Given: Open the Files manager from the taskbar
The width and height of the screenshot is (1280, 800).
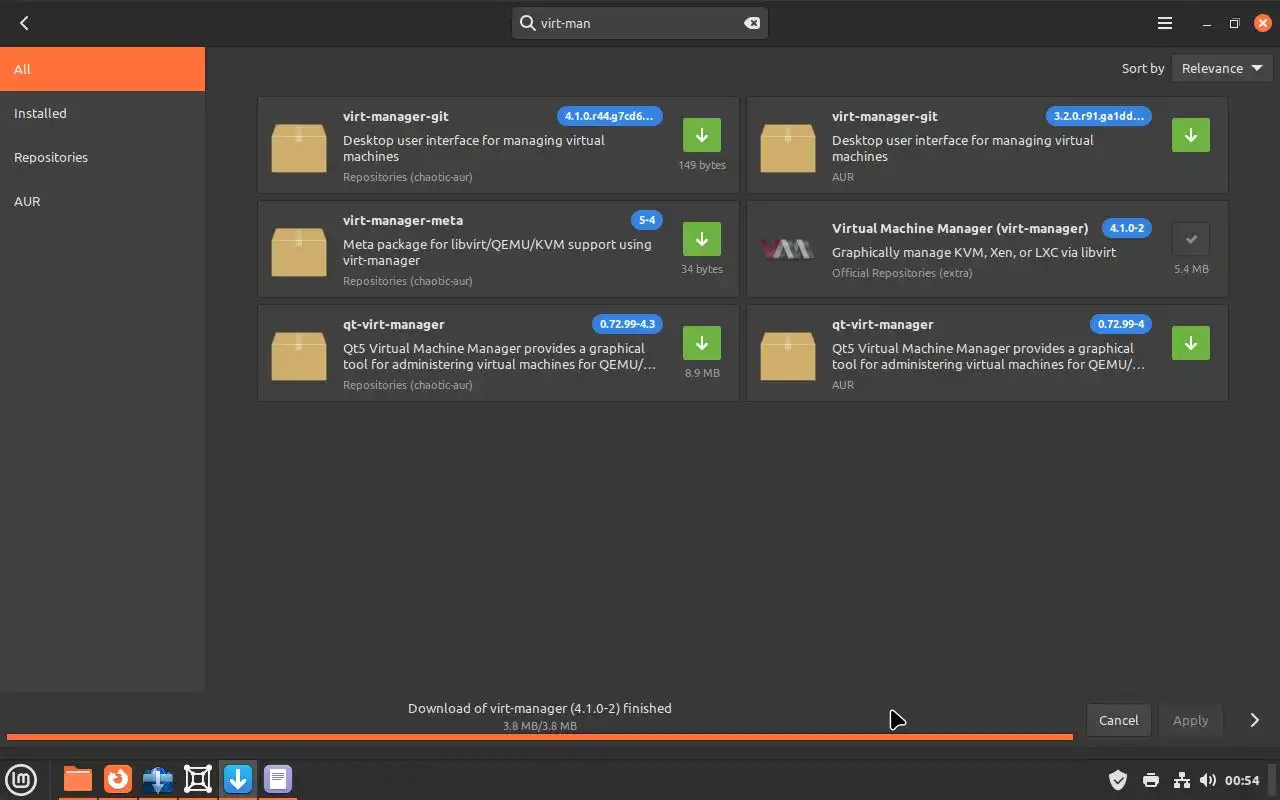Looking at the screenshot, I should click(77, 779).
